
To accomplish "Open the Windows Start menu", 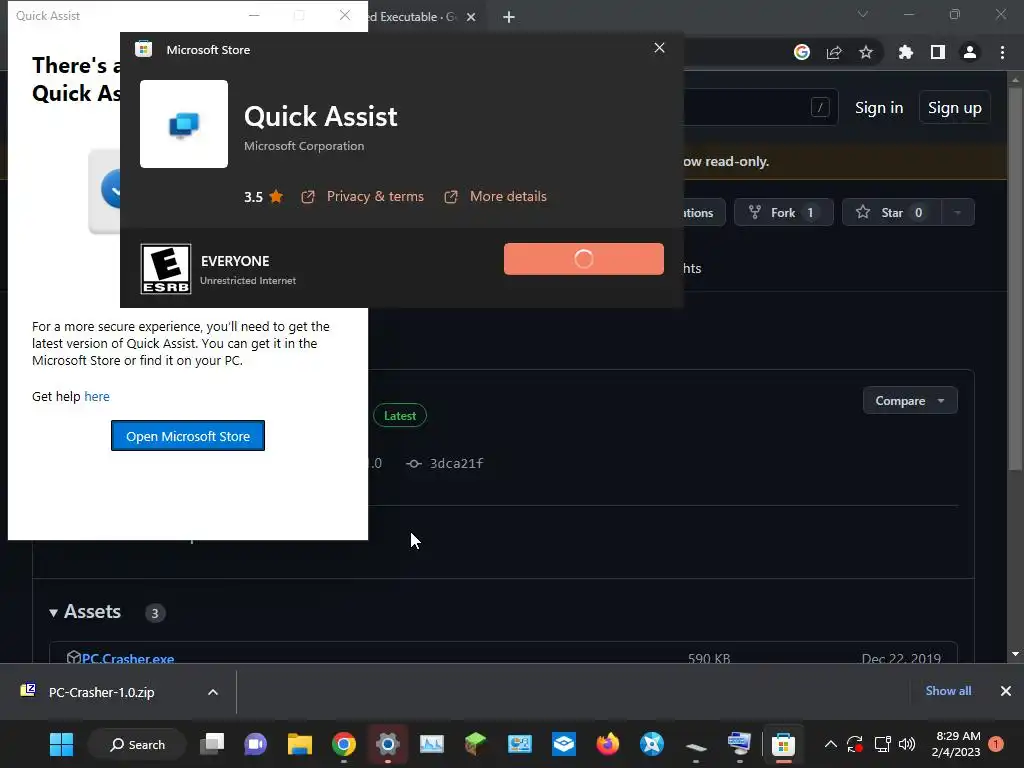I will (61, 744).
